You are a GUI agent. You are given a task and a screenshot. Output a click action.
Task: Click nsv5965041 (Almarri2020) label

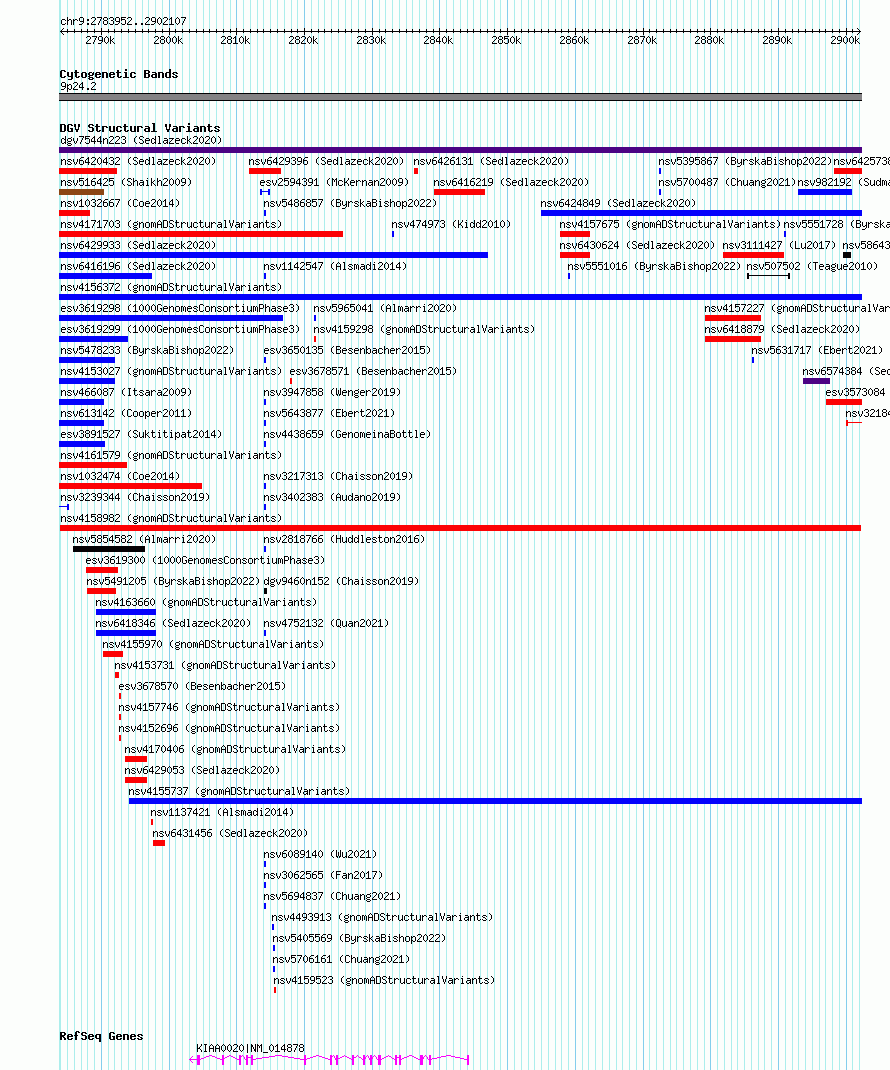[385, 308]
